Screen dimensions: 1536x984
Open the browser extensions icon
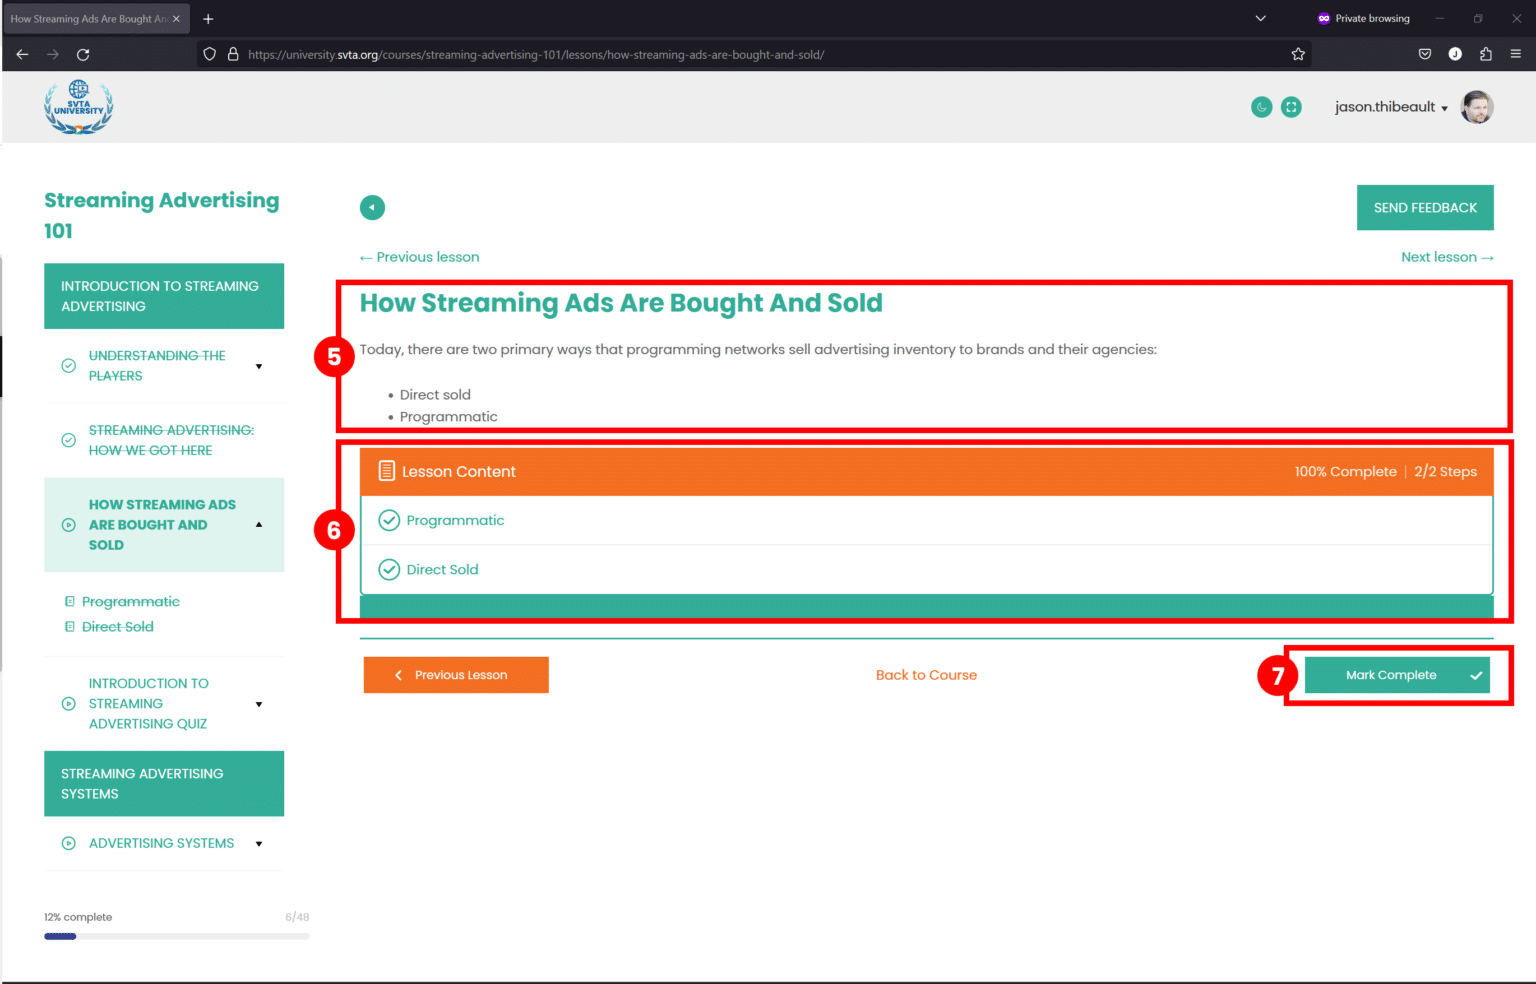click(x=1485, y=54)
